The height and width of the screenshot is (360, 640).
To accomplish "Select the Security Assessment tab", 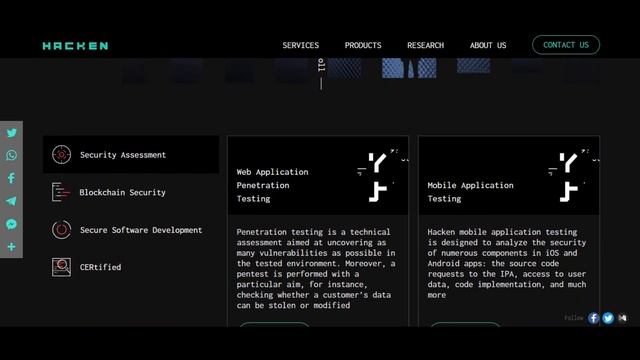I will [131, 155].
